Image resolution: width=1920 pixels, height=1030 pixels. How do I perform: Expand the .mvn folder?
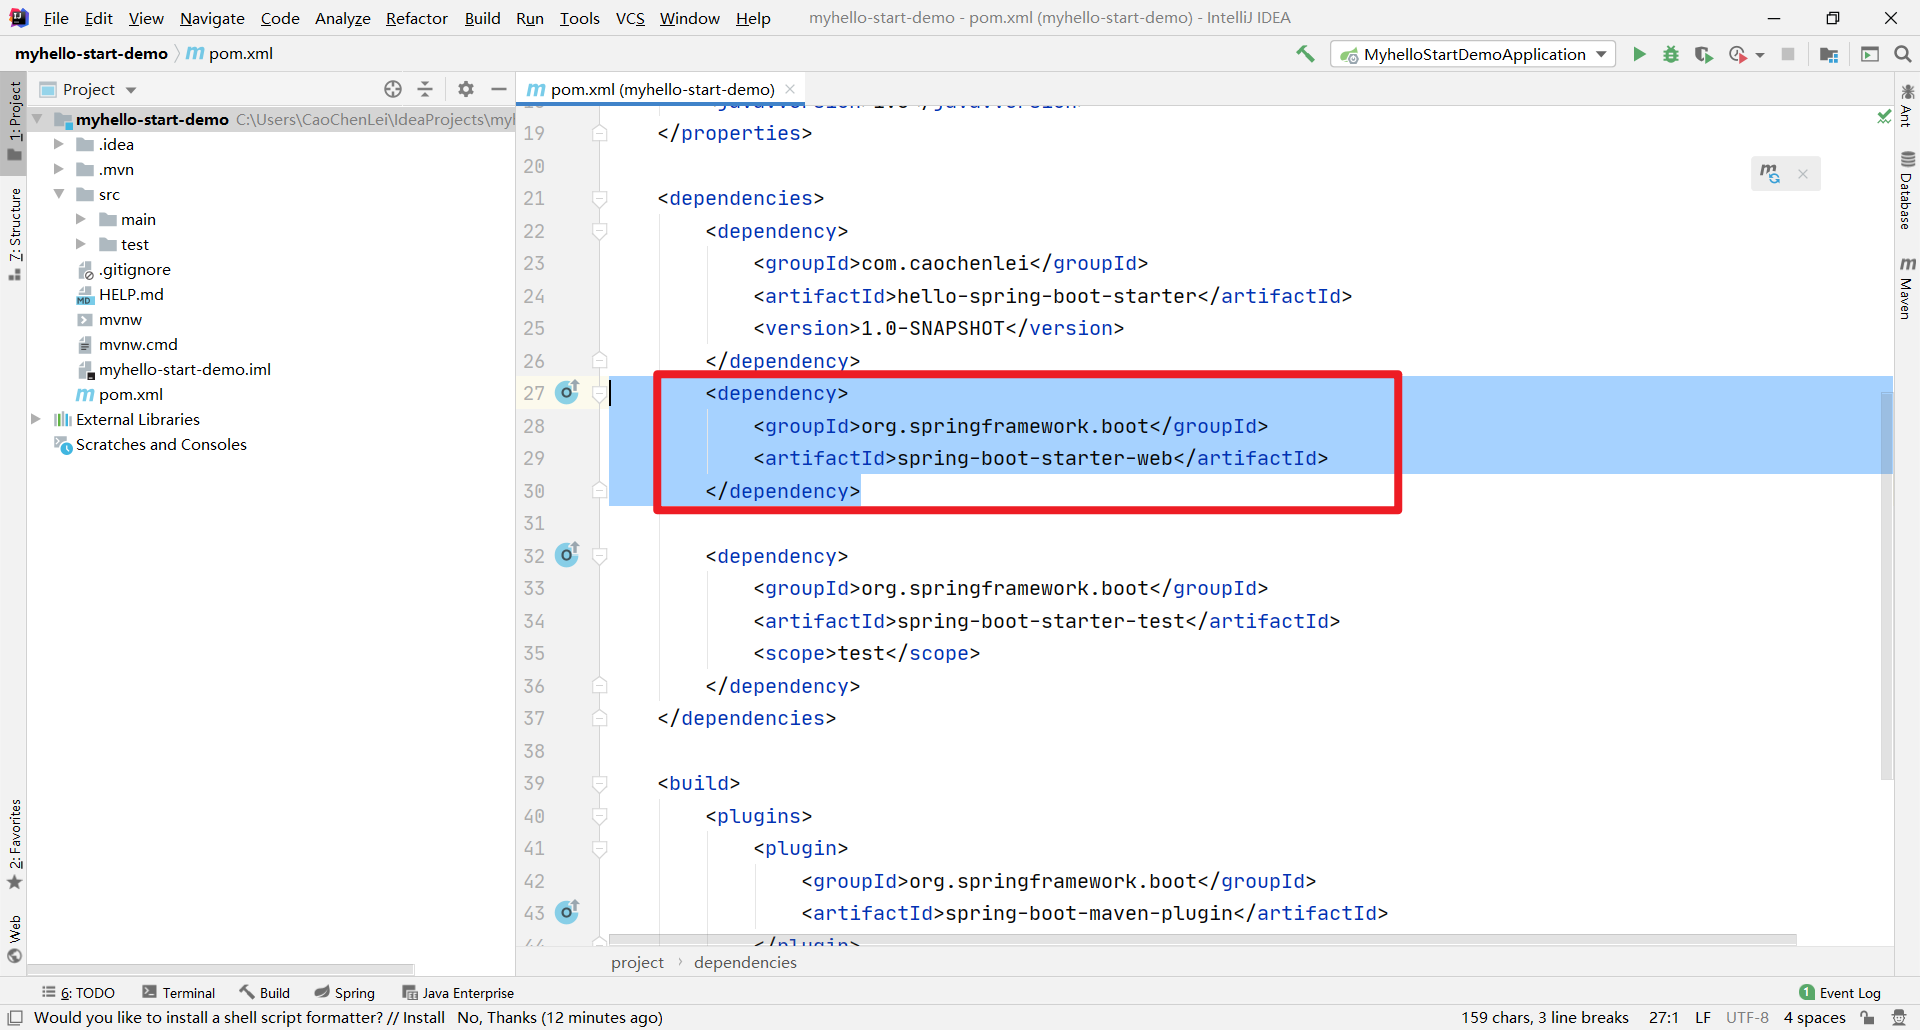59,169
